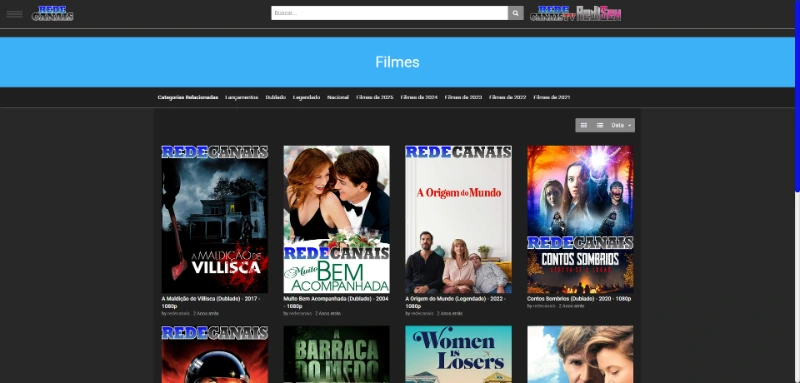Screen dimensions: 800x383
Task: Click the Categorias Relacionadas label
Action: [x=188, y=97]
